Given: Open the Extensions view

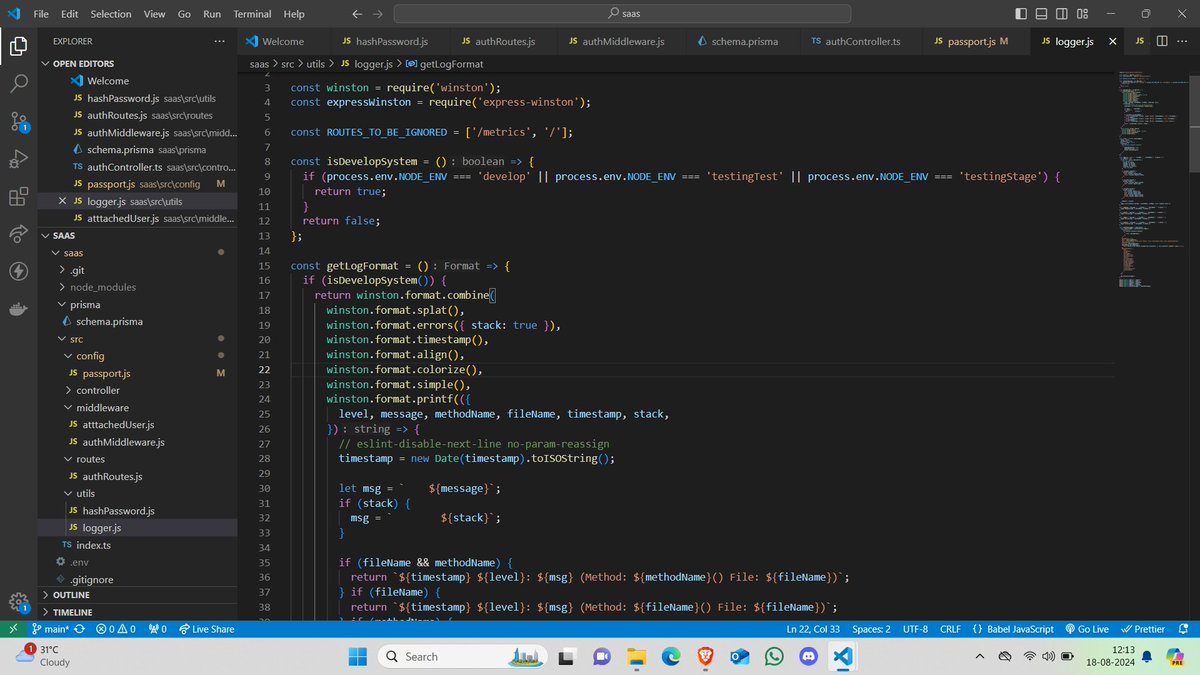Looking at the screenshot, I should [x=19, y=197].
